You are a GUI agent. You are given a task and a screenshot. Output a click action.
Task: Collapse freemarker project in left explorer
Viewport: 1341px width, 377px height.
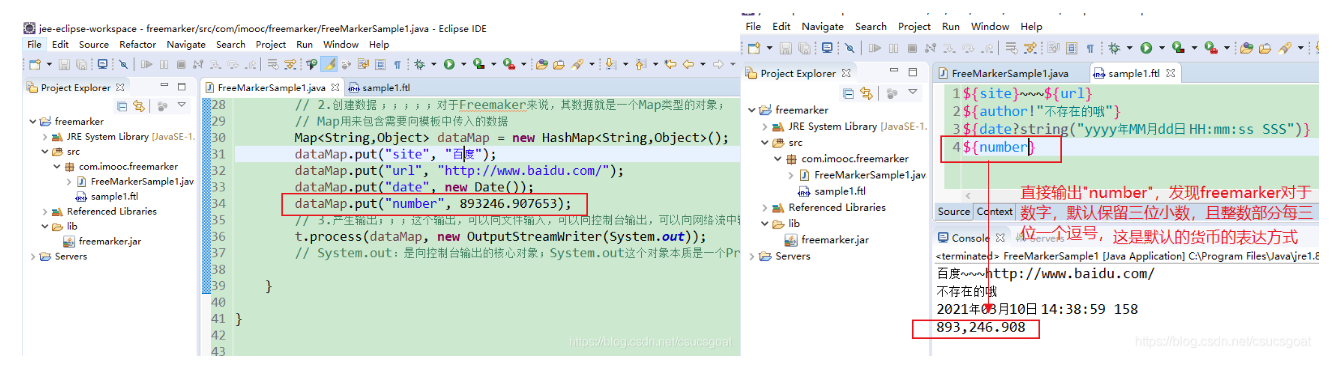click(33, 122)
